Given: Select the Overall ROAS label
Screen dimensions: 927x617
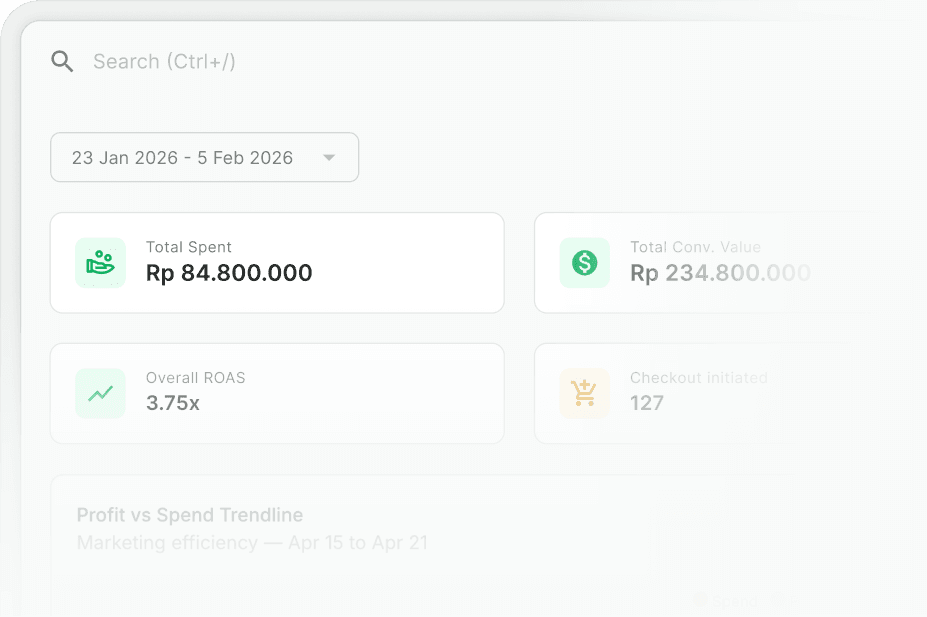Looking at the screenshot, I should [196, 378].
